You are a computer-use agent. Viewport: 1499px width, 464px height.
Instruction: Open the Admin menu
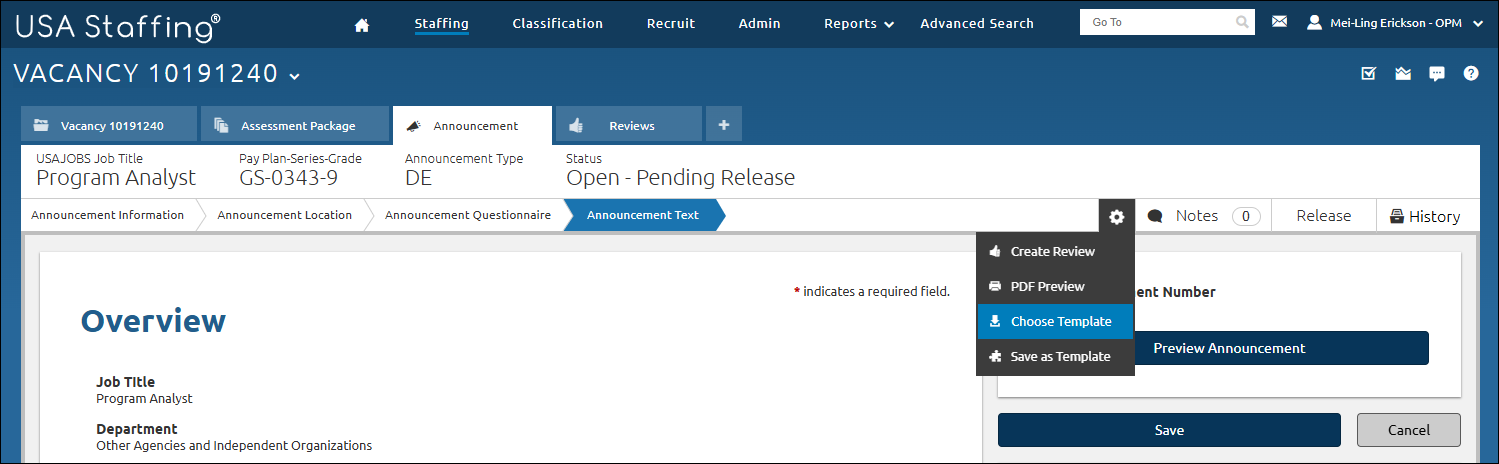pos(759,23)
